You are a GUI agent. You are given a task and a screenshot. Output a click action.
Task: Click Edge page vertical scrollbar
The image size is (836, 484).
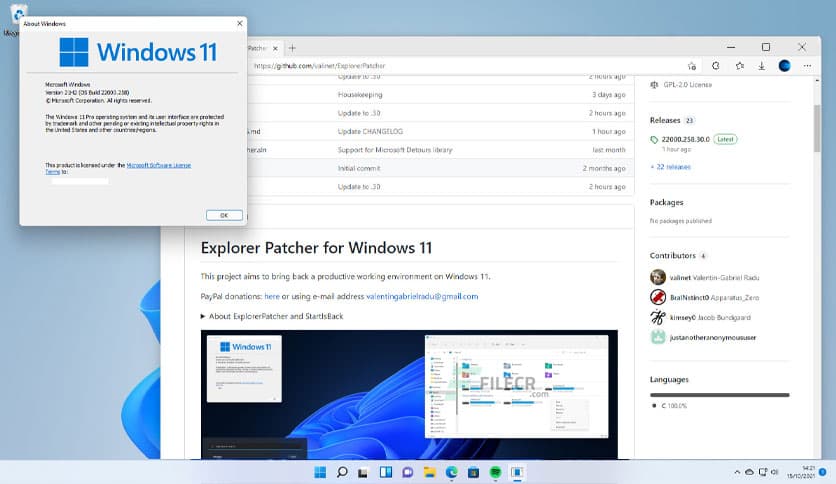tap(817, 129)
